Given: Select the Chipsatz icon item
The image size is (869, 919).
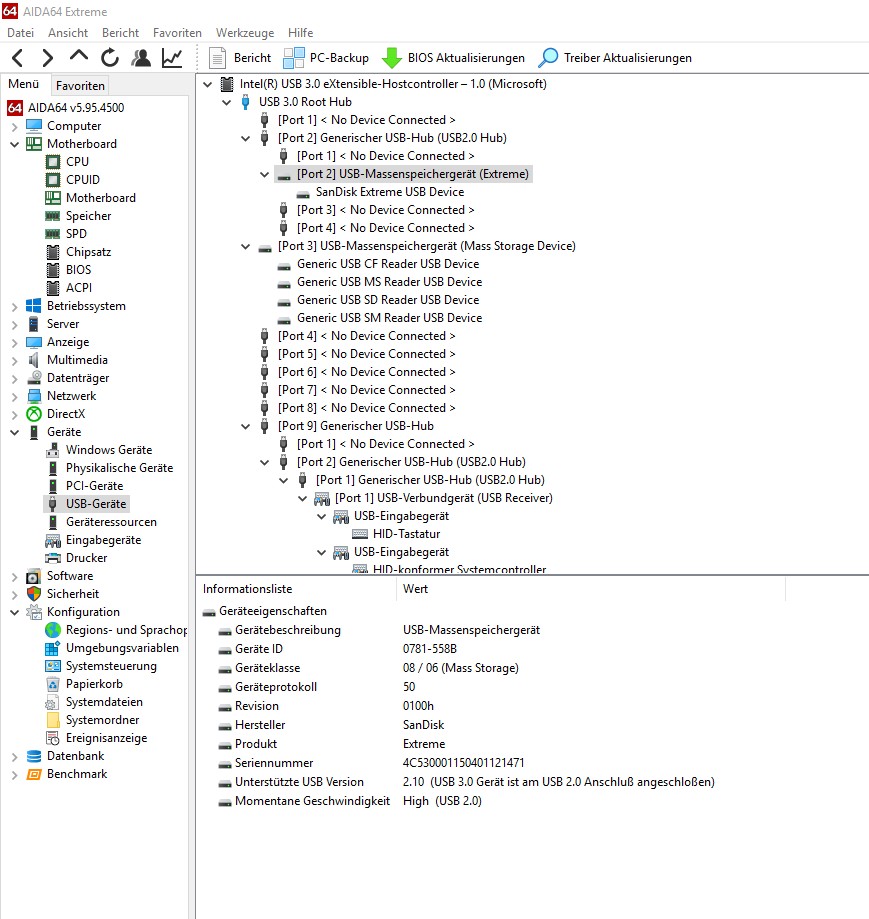Looking at the screenshot, I should (x=53, y=252).
